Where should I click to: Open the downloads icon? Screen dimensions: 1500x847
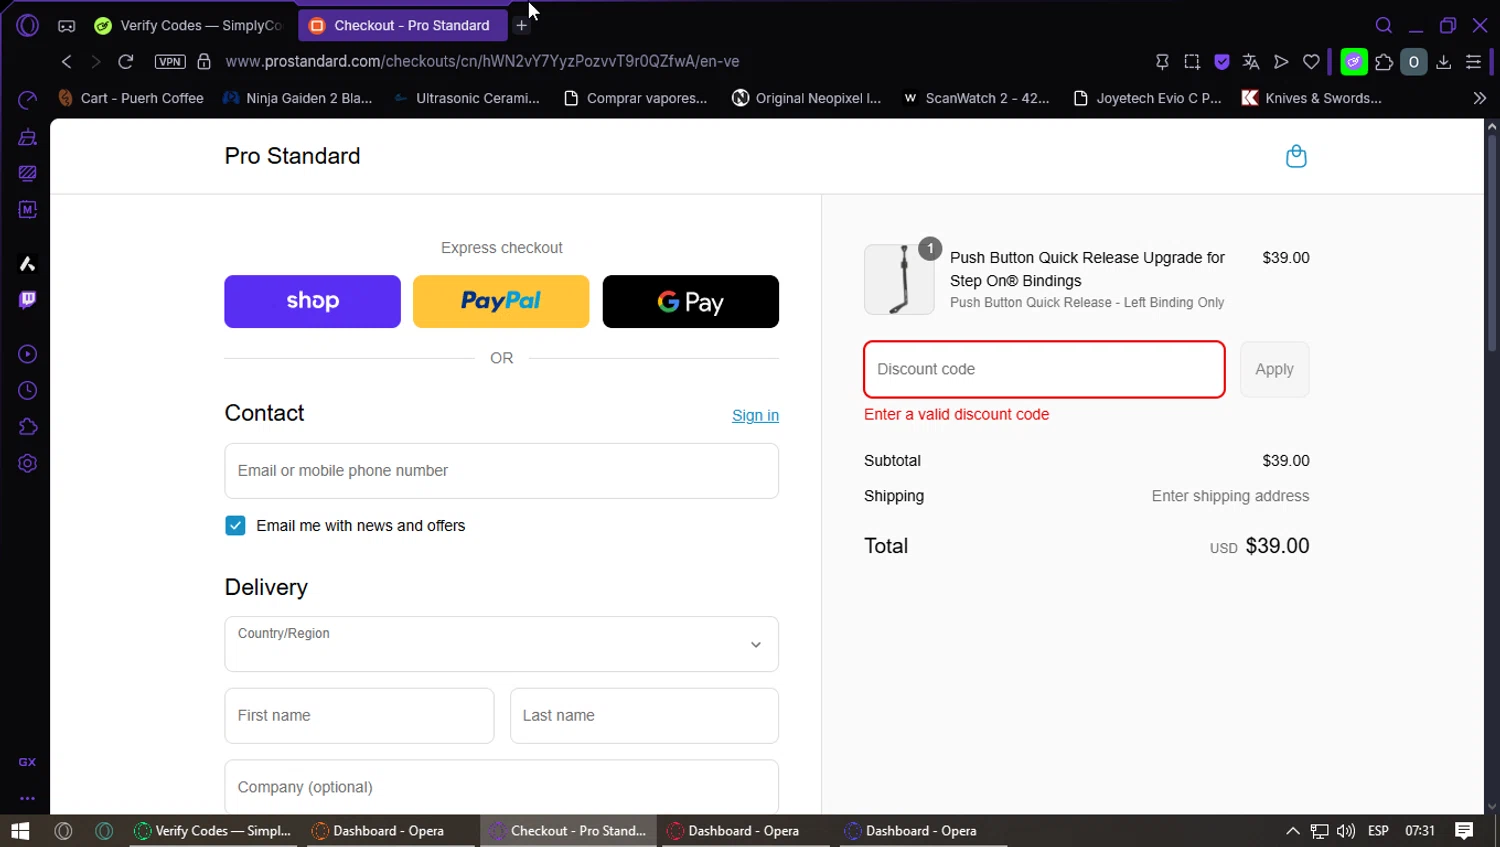tap(1444, 62)
